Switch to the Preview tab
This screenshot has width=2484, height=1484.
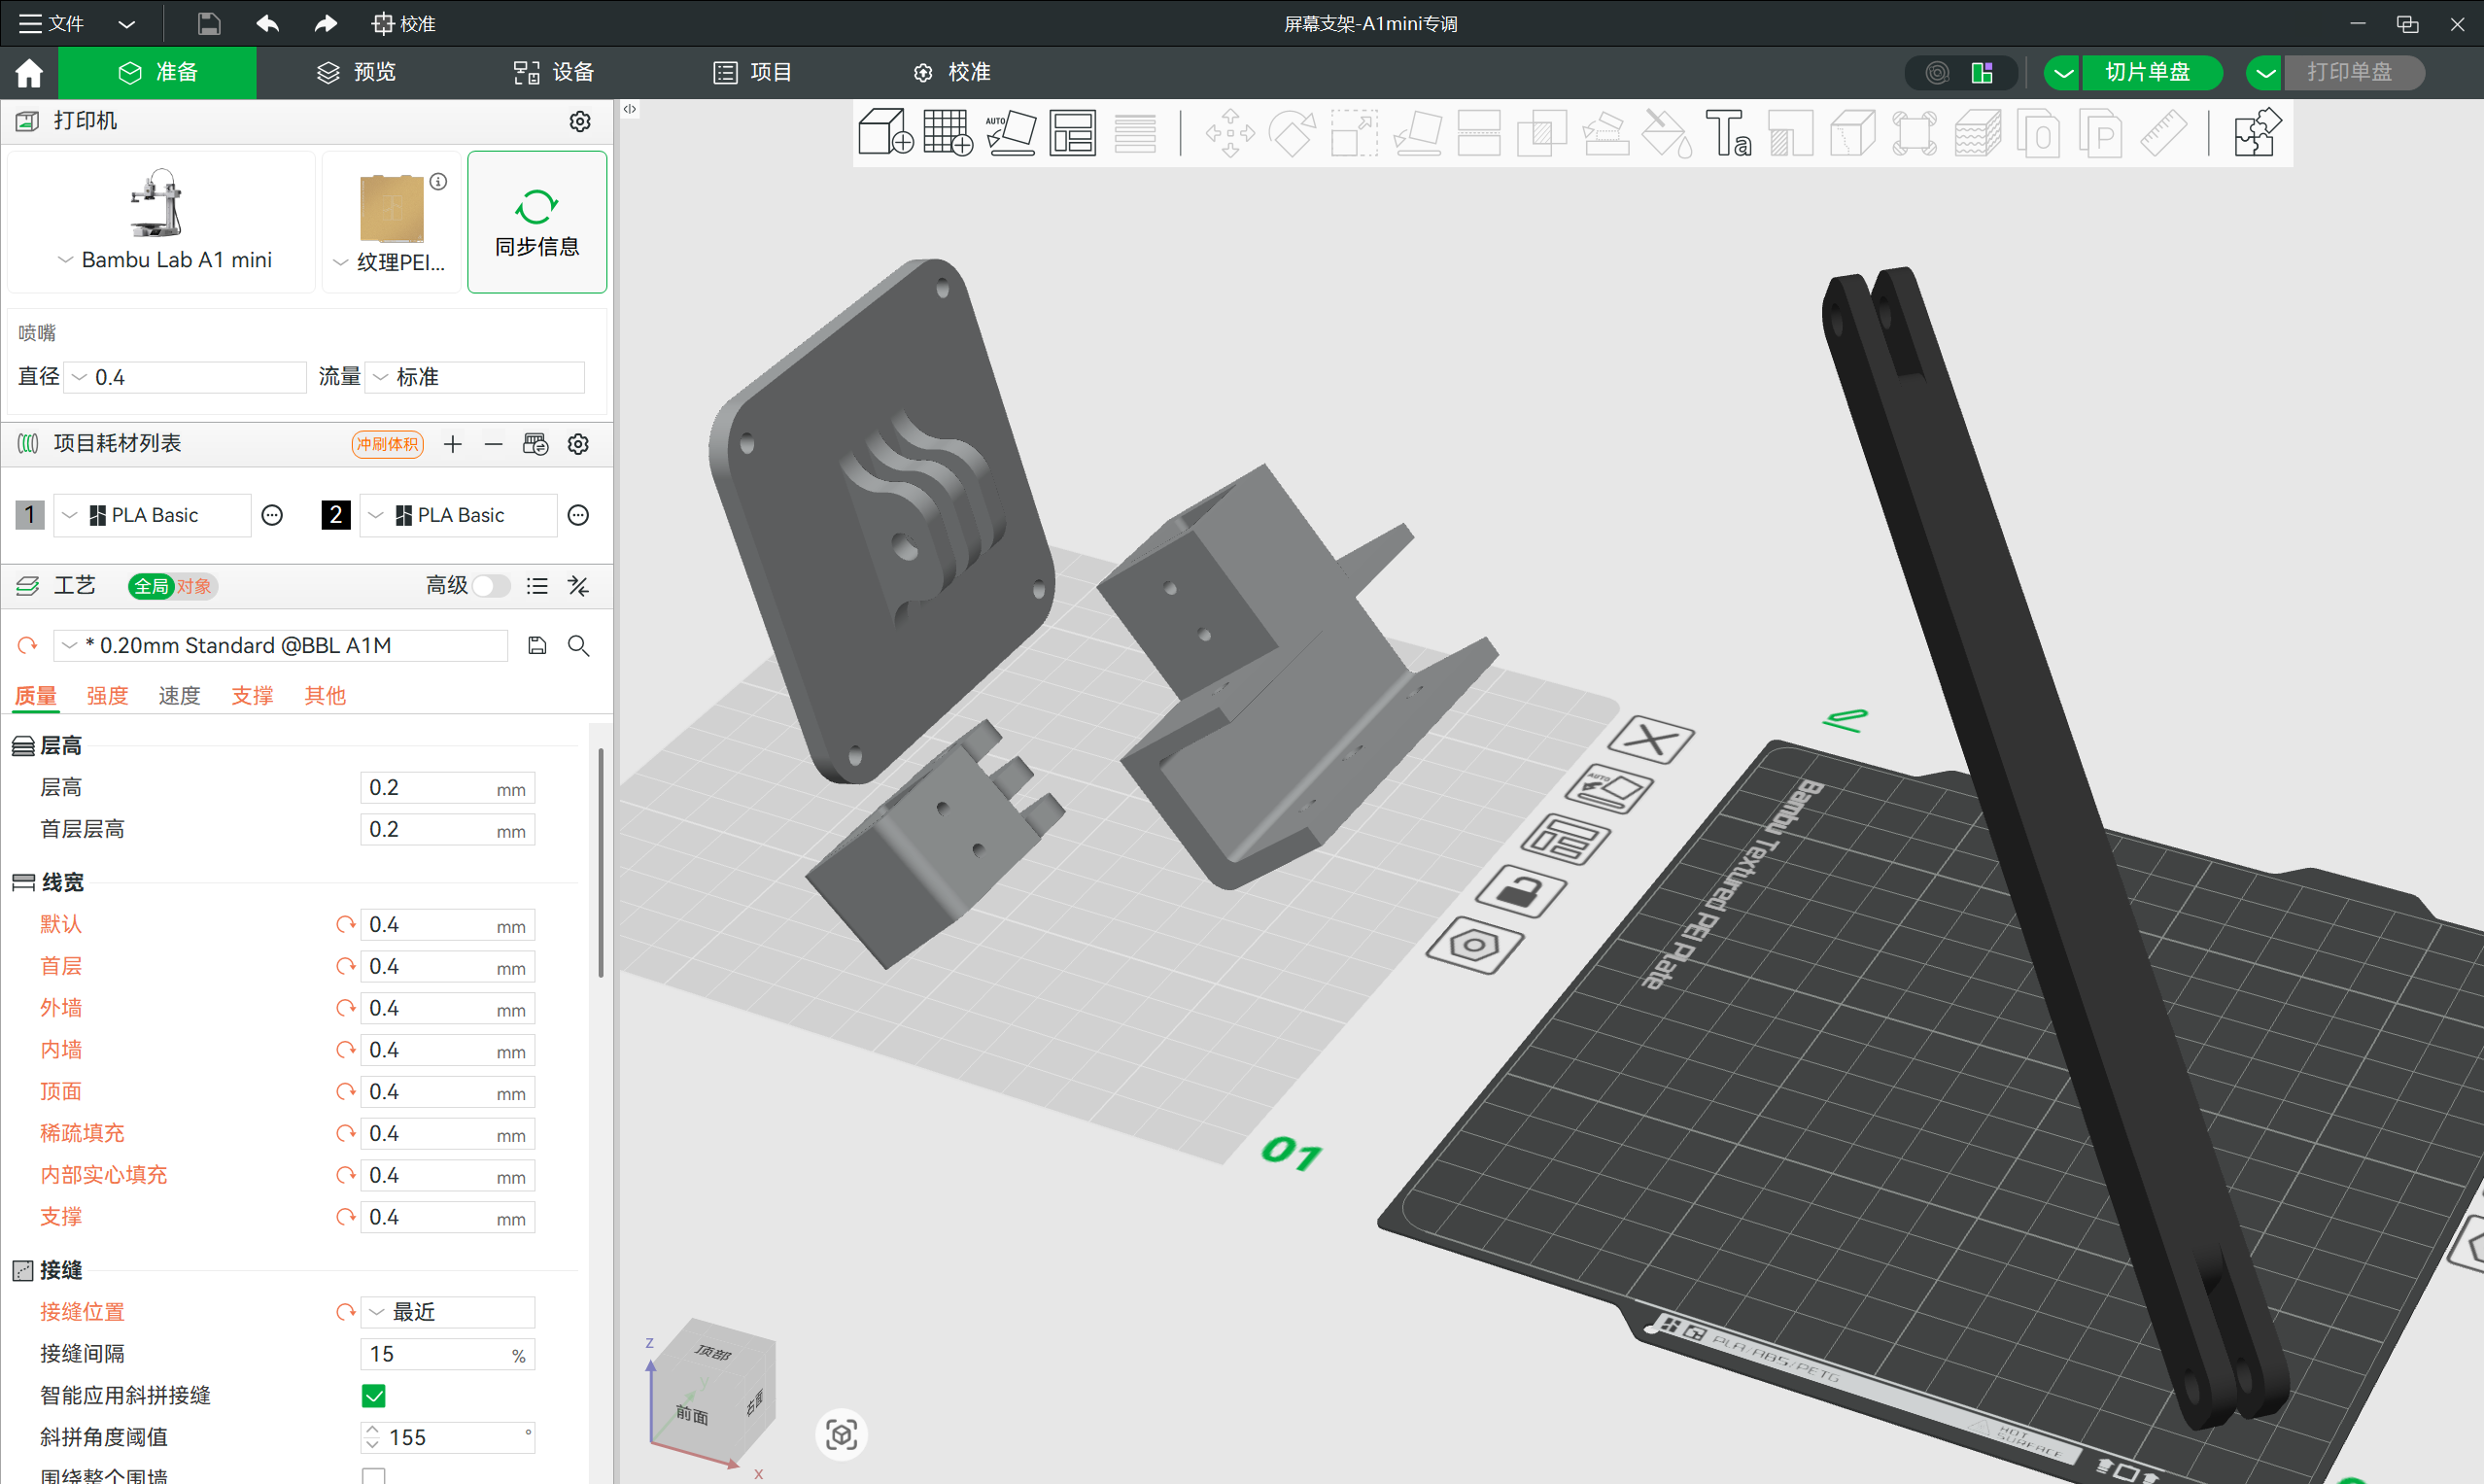(357, 72)
